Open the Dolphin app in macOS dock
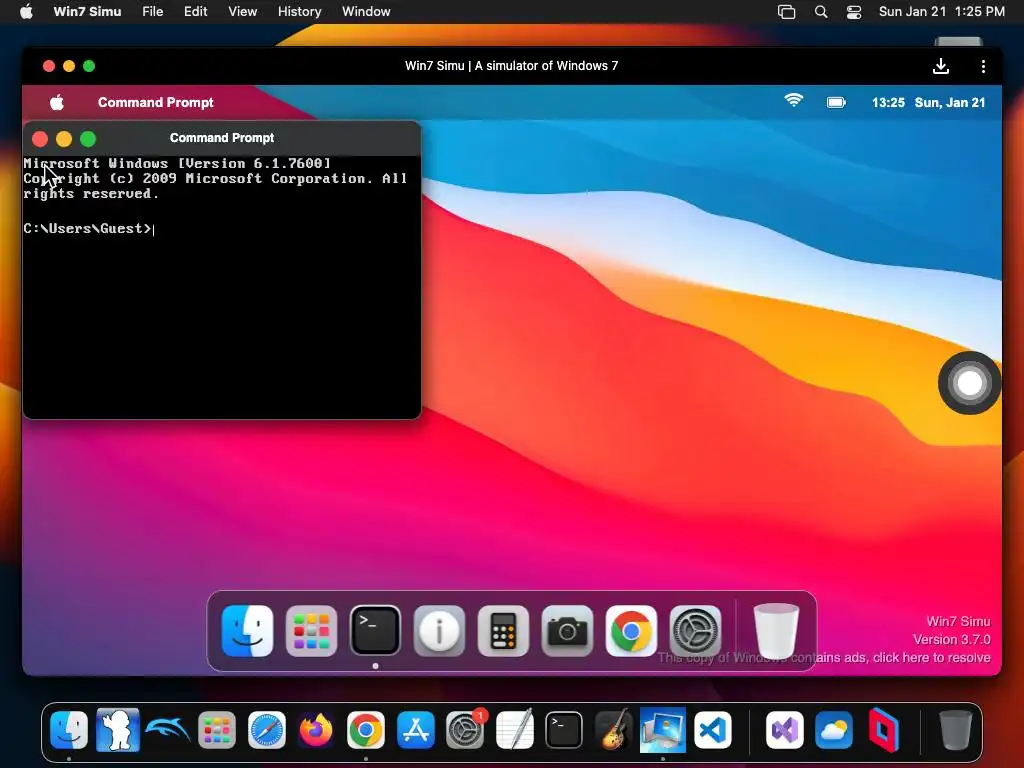 pos(168,729)
